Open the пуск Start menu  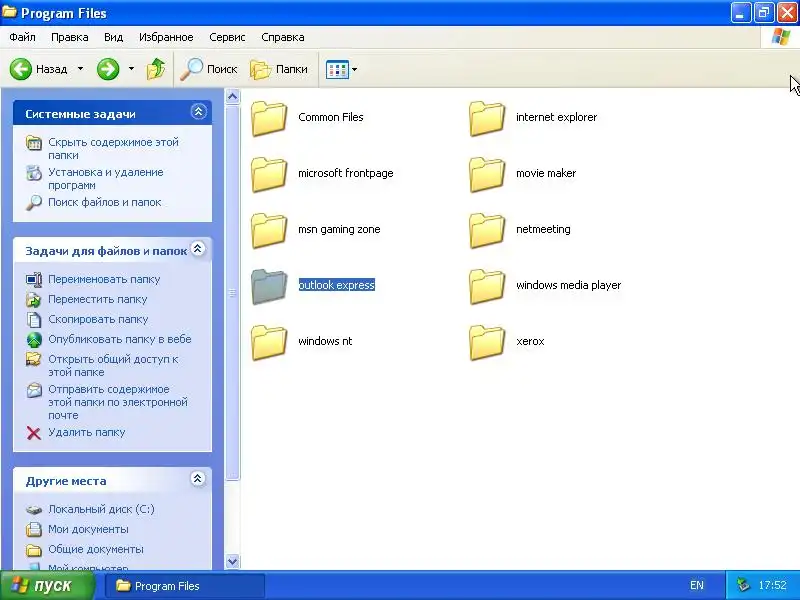coord(47,585)
